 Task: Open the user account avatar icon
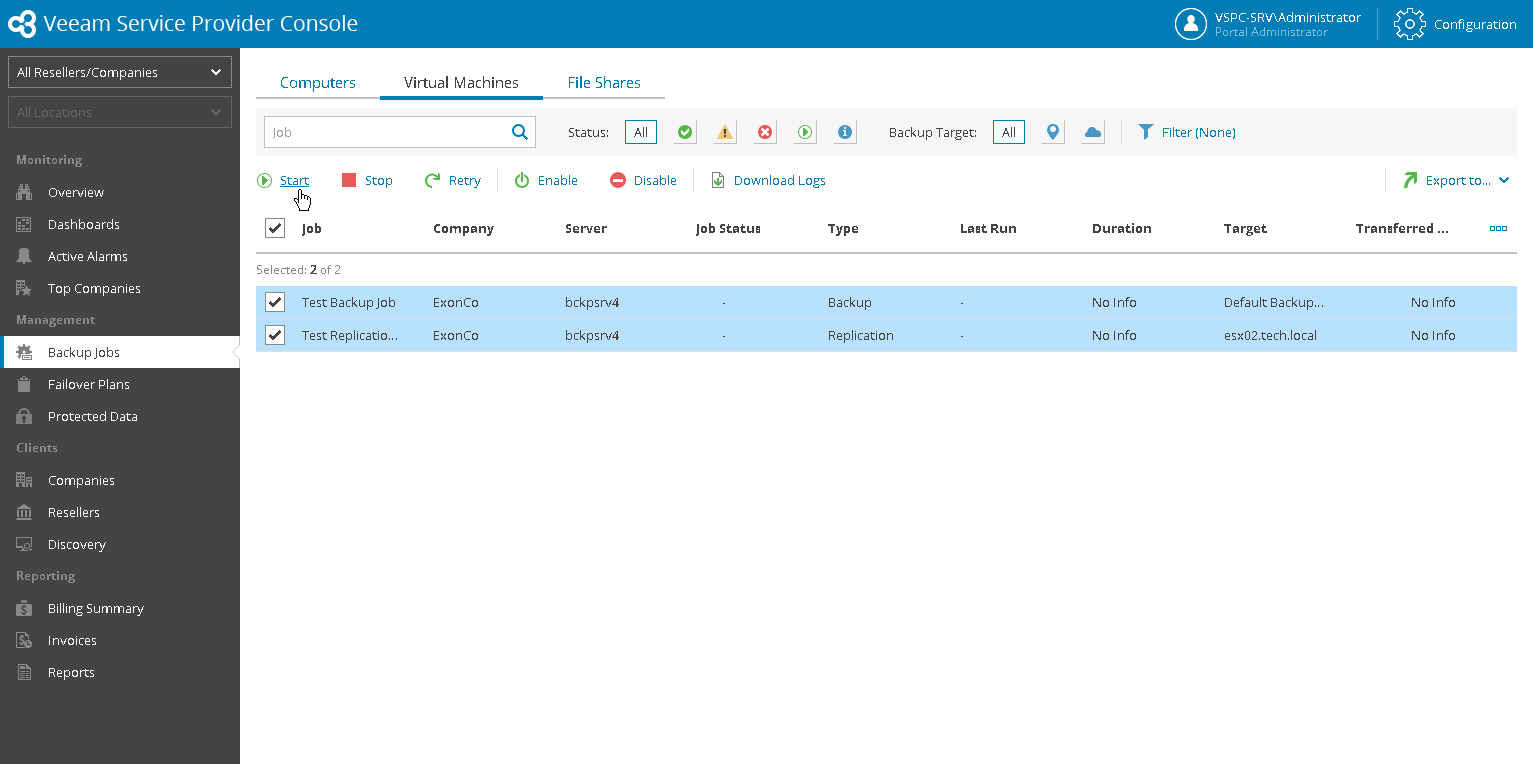point(1190,24)
